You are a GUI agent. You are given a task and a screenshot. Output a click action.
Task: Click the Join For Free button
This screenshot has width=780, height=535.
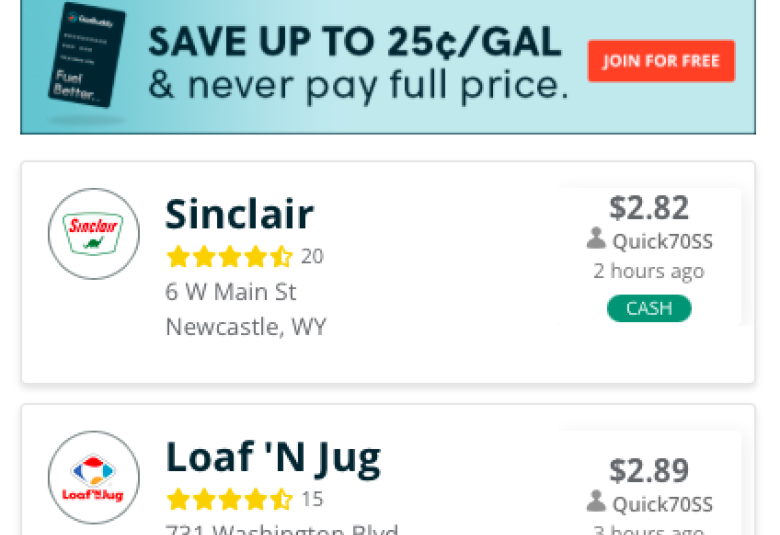click(x=661, y=61)
